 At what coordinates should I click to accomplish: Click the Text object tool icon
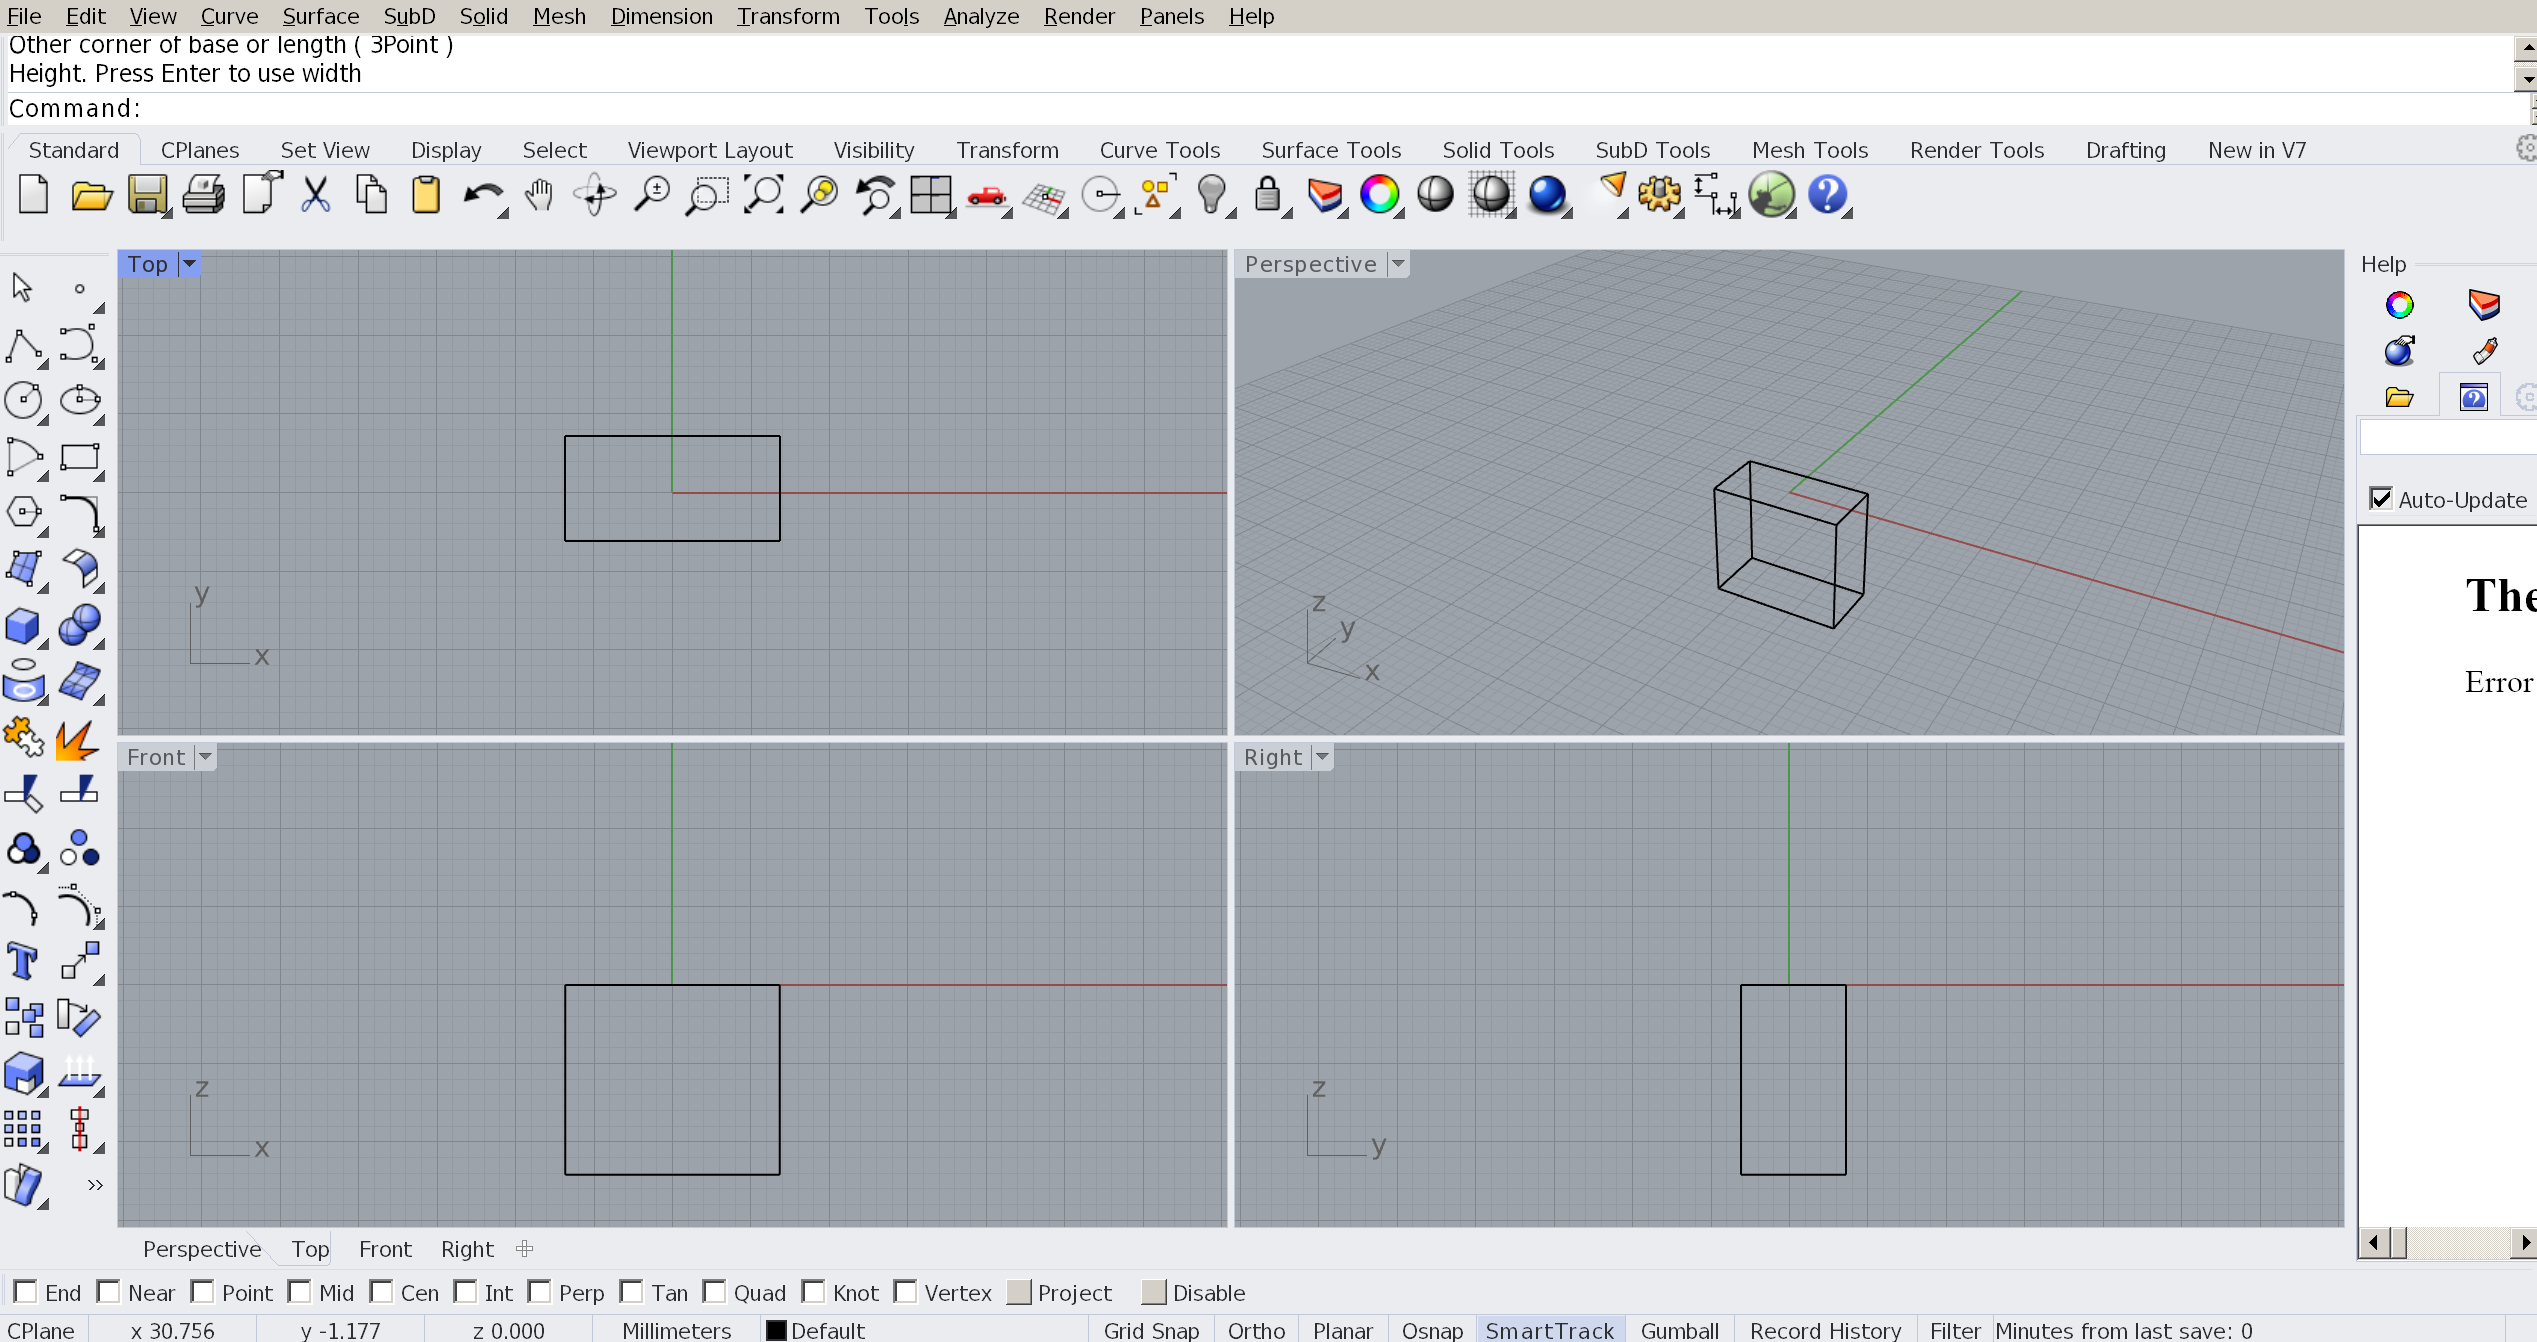23,962
